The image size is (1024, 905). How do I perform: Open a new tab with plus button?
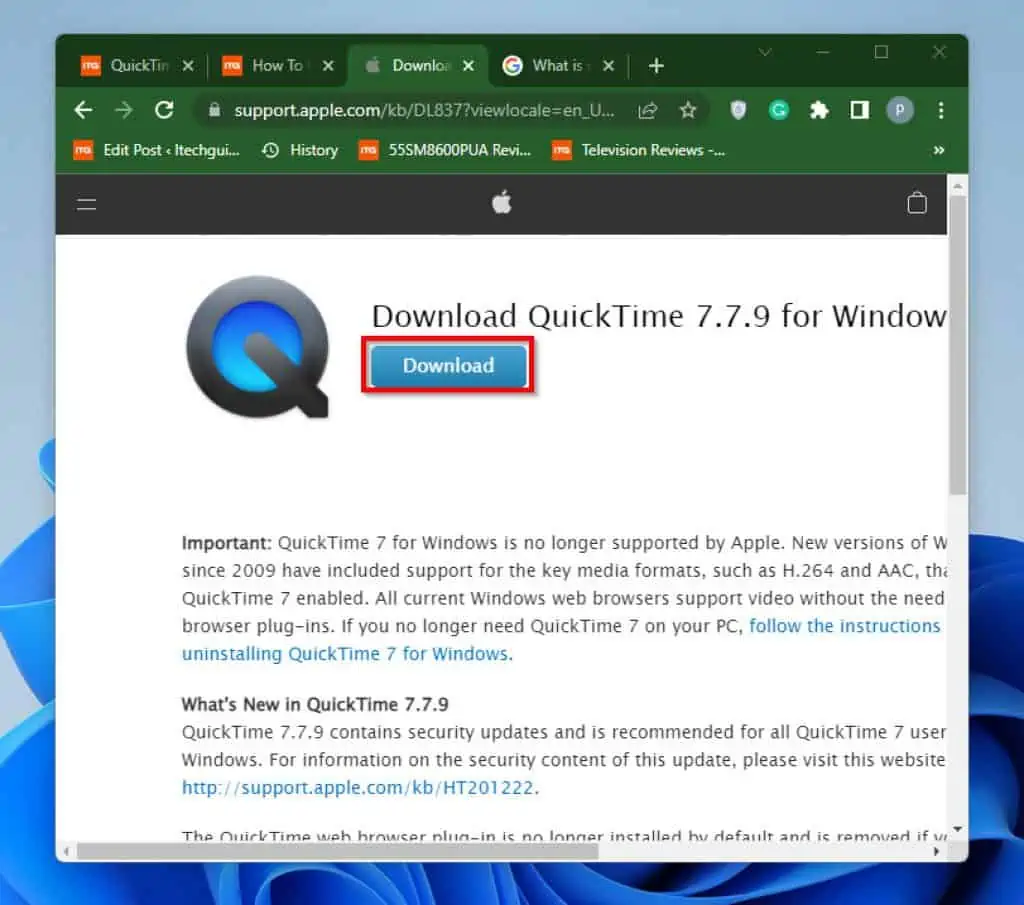(x=656, y=65)
